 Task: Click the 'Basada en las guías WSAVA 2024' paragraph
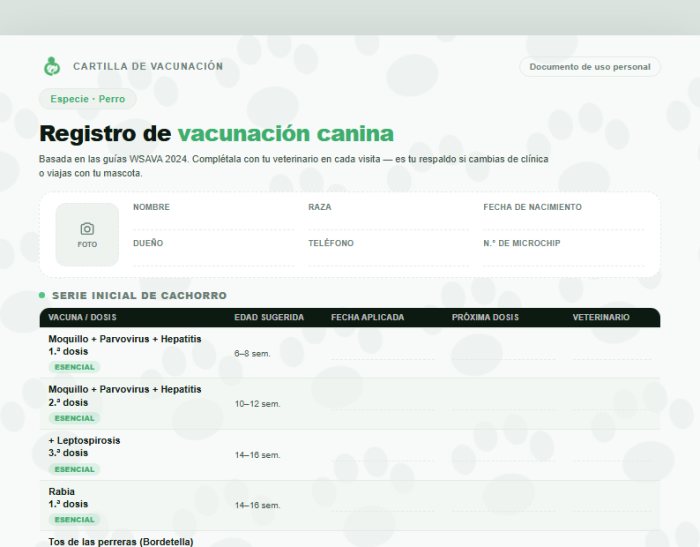[293, 166]
